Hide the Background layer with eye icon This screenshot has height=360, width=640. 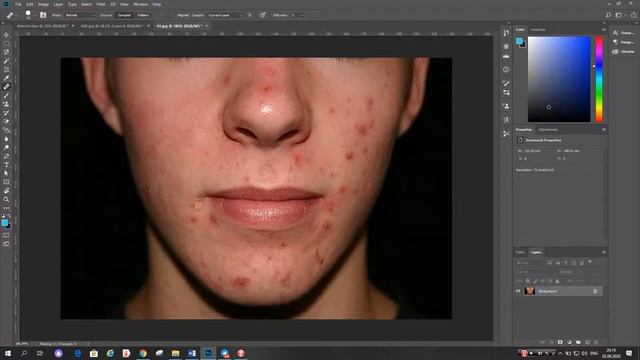(518, 291)
